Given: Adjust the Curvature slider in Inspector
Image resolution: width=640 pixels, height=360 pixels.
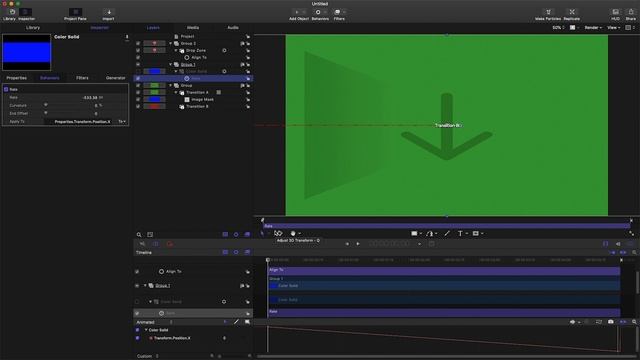Looking at the screenshot, I should click(46, 105).
